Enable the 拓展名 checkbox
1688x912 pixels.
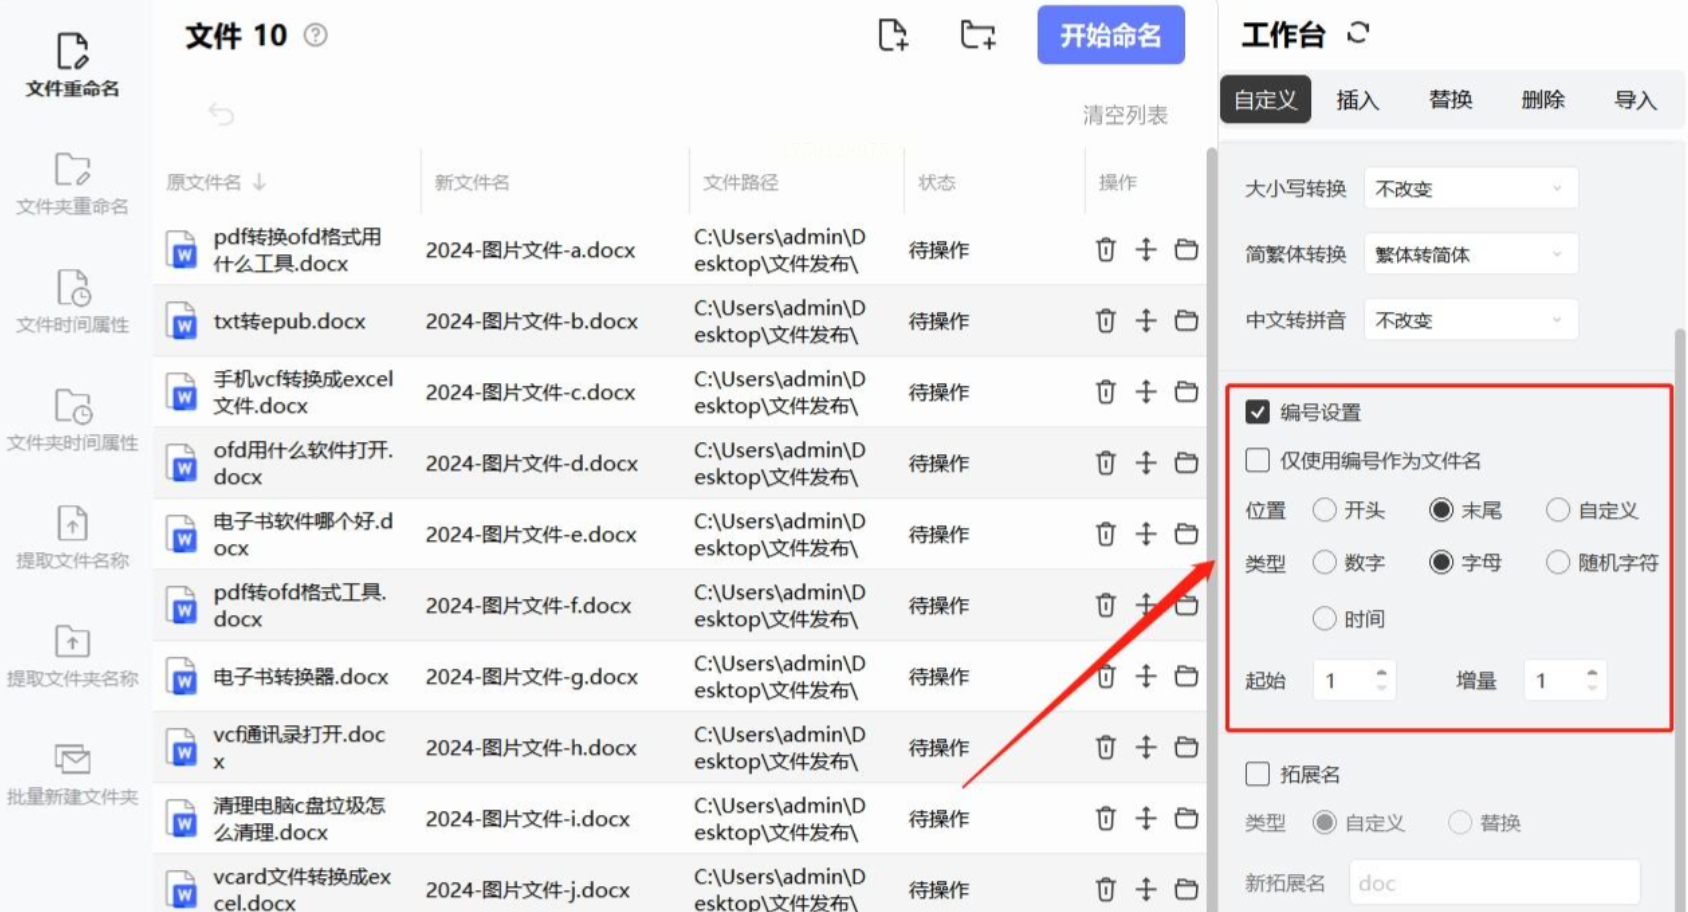1258,774
